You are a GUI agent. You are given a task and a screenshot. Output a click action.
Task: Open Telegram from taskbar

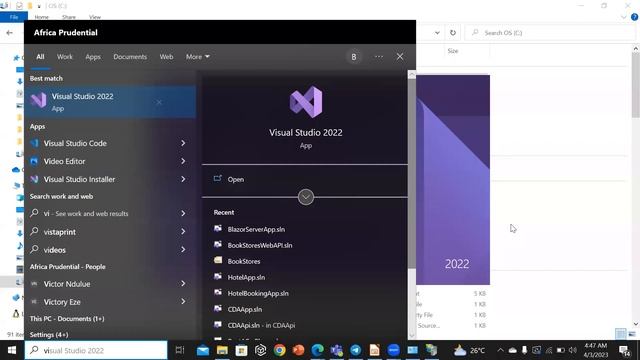[x=356, y=350]
